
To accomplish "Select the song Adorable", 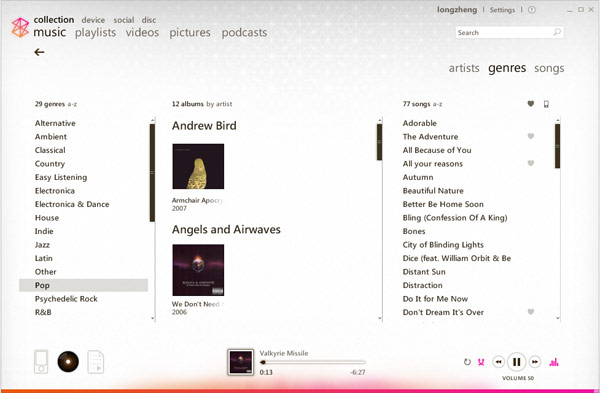I will pyautogui.click(x=419, y=123).
